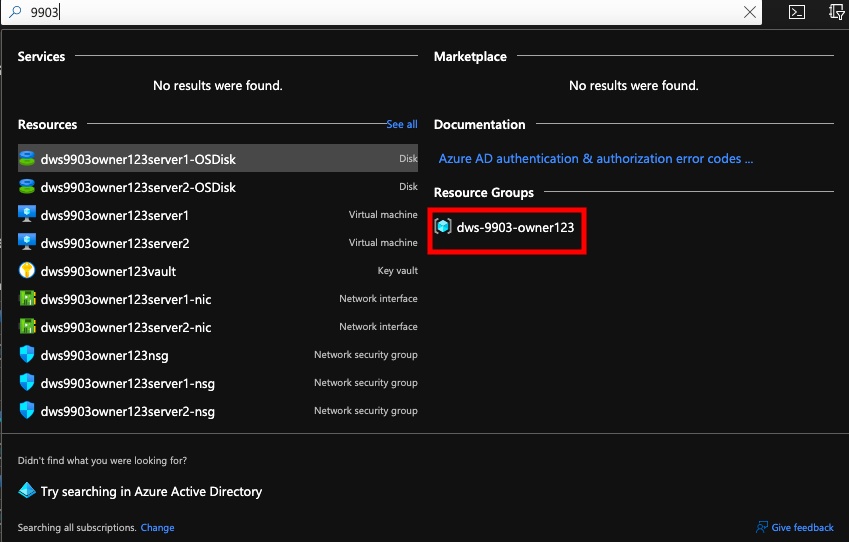Click inside the search field containing 9903
Screen dimensions: 849x542
[379, 12]
